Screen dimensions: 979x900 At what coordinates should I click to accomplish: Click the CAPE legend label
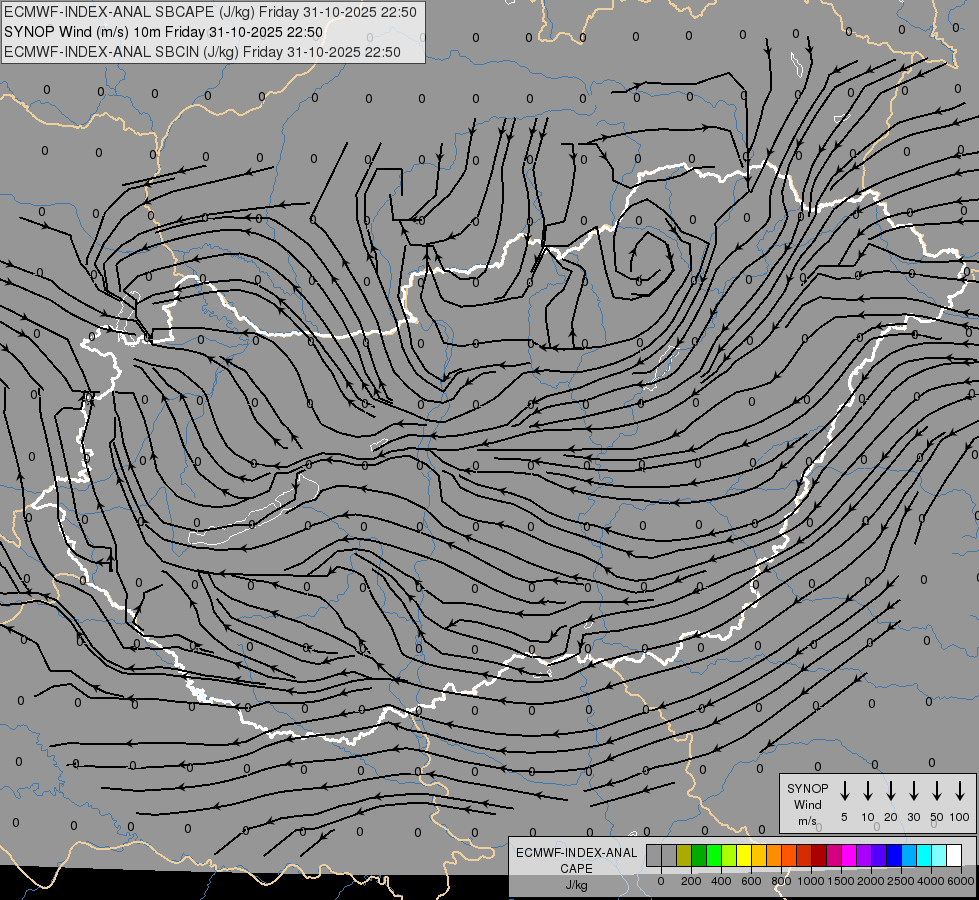tap(576, 869)
